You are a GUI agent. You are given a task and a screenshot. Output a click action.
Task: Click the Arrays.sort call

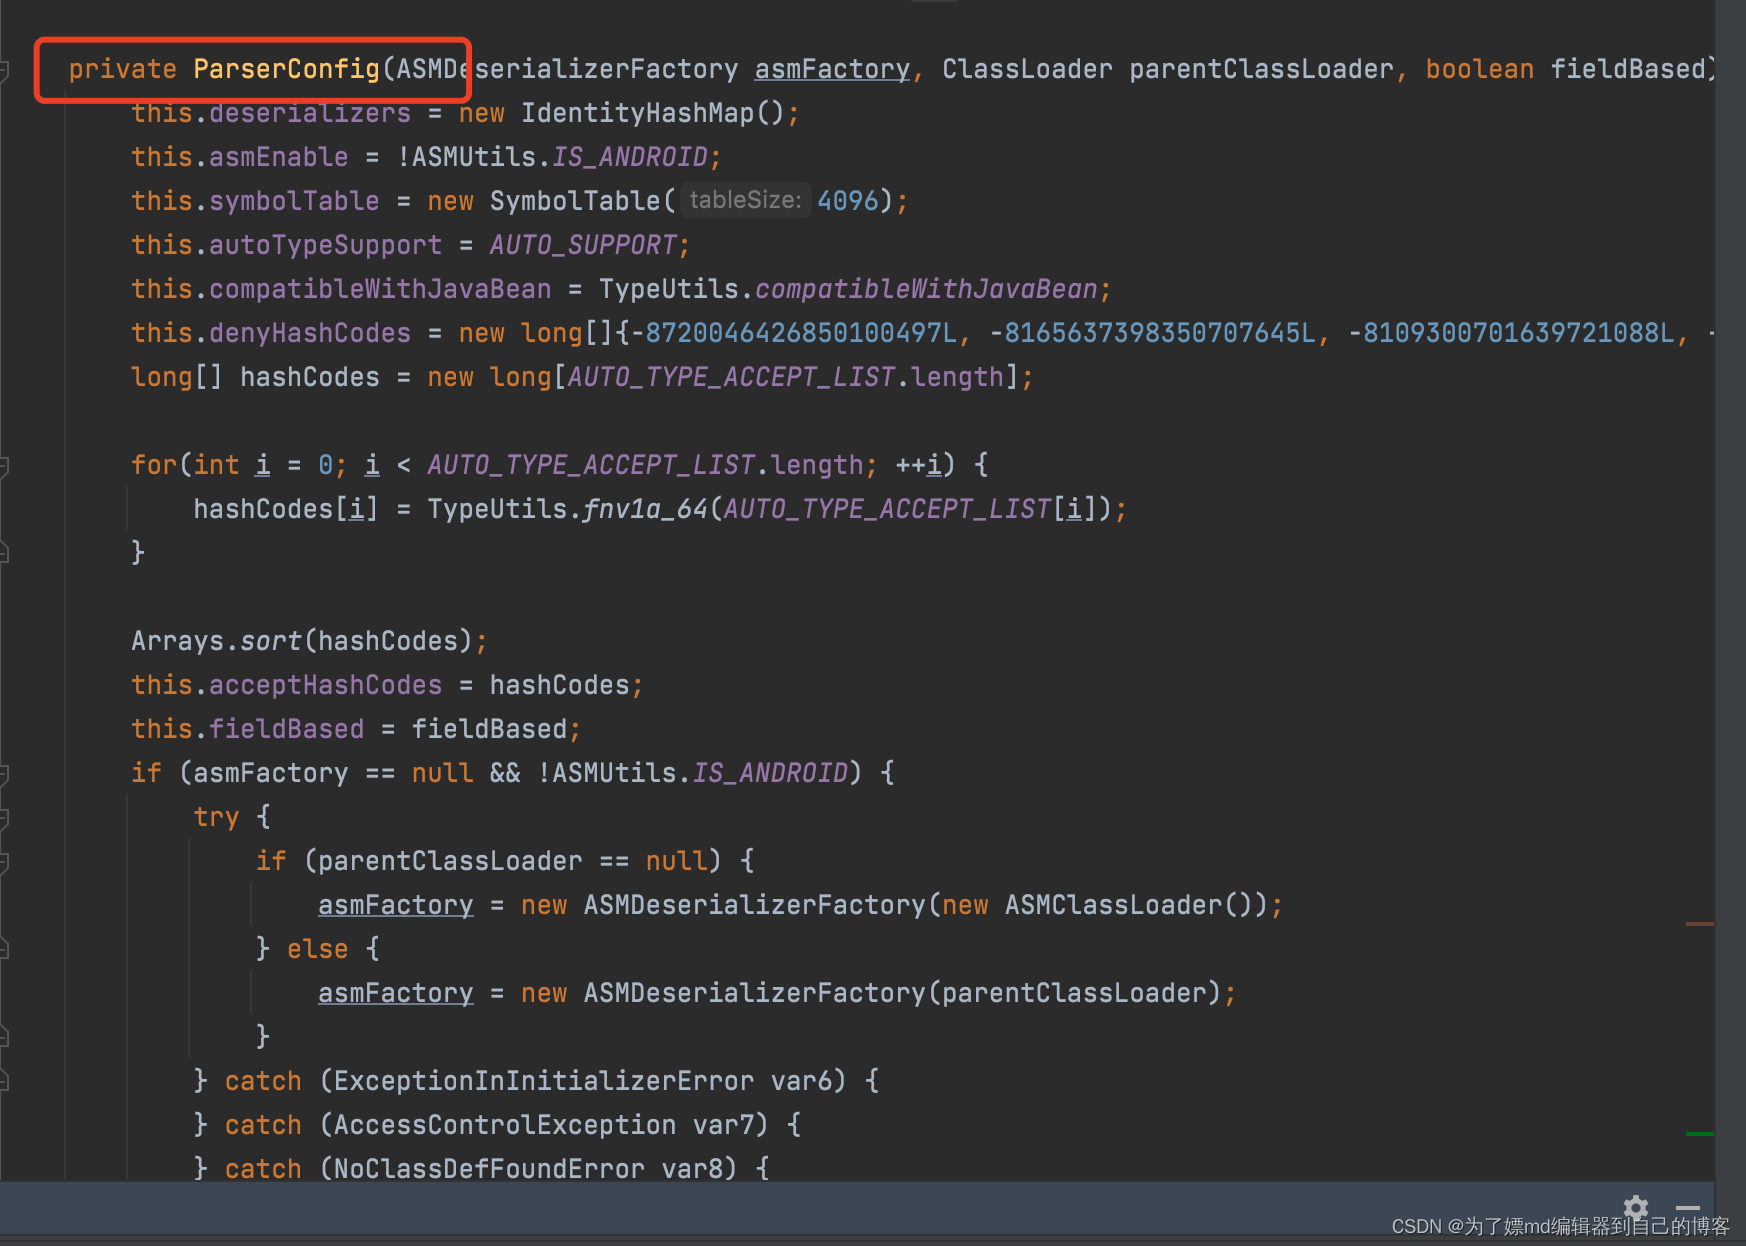tap(217, 641)
